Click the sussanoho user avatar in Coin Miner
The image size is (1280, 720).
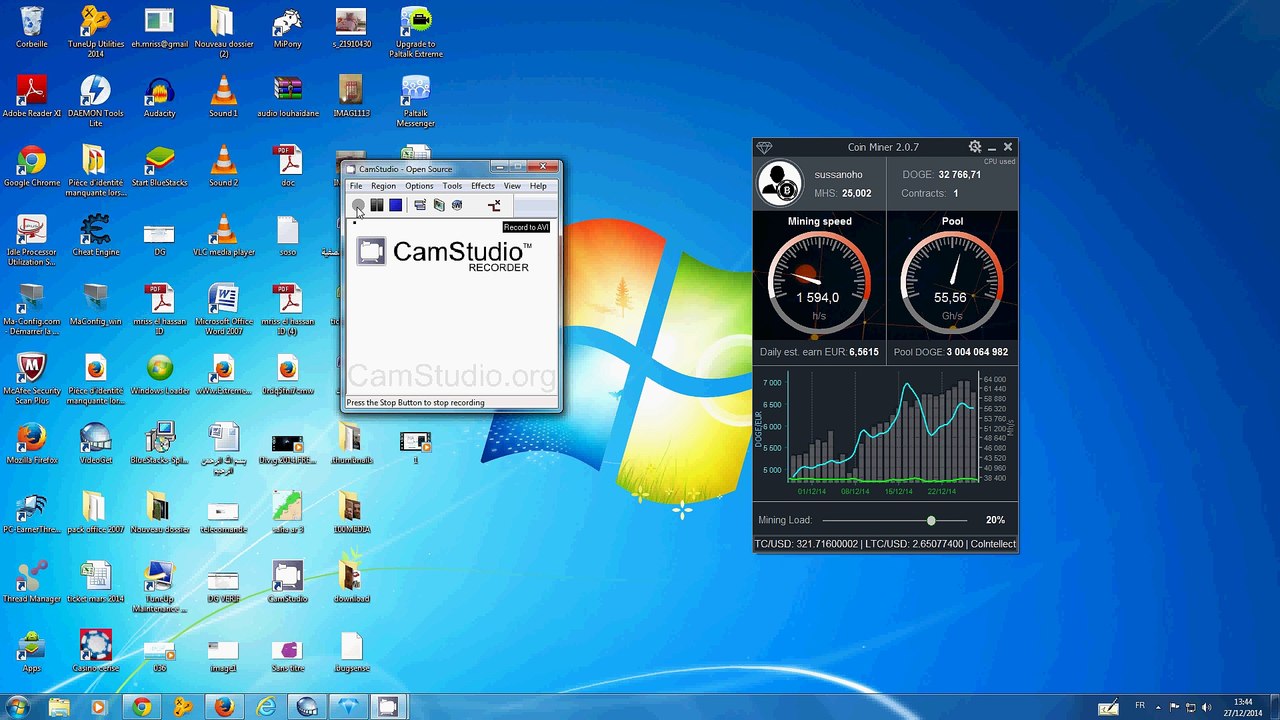point(779,183)
